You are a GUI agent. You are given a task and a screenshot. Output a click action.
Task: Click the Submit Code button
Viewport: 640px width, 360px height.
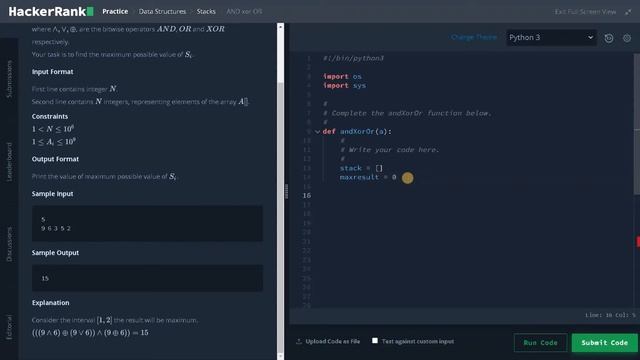click(x=604, y=342)
